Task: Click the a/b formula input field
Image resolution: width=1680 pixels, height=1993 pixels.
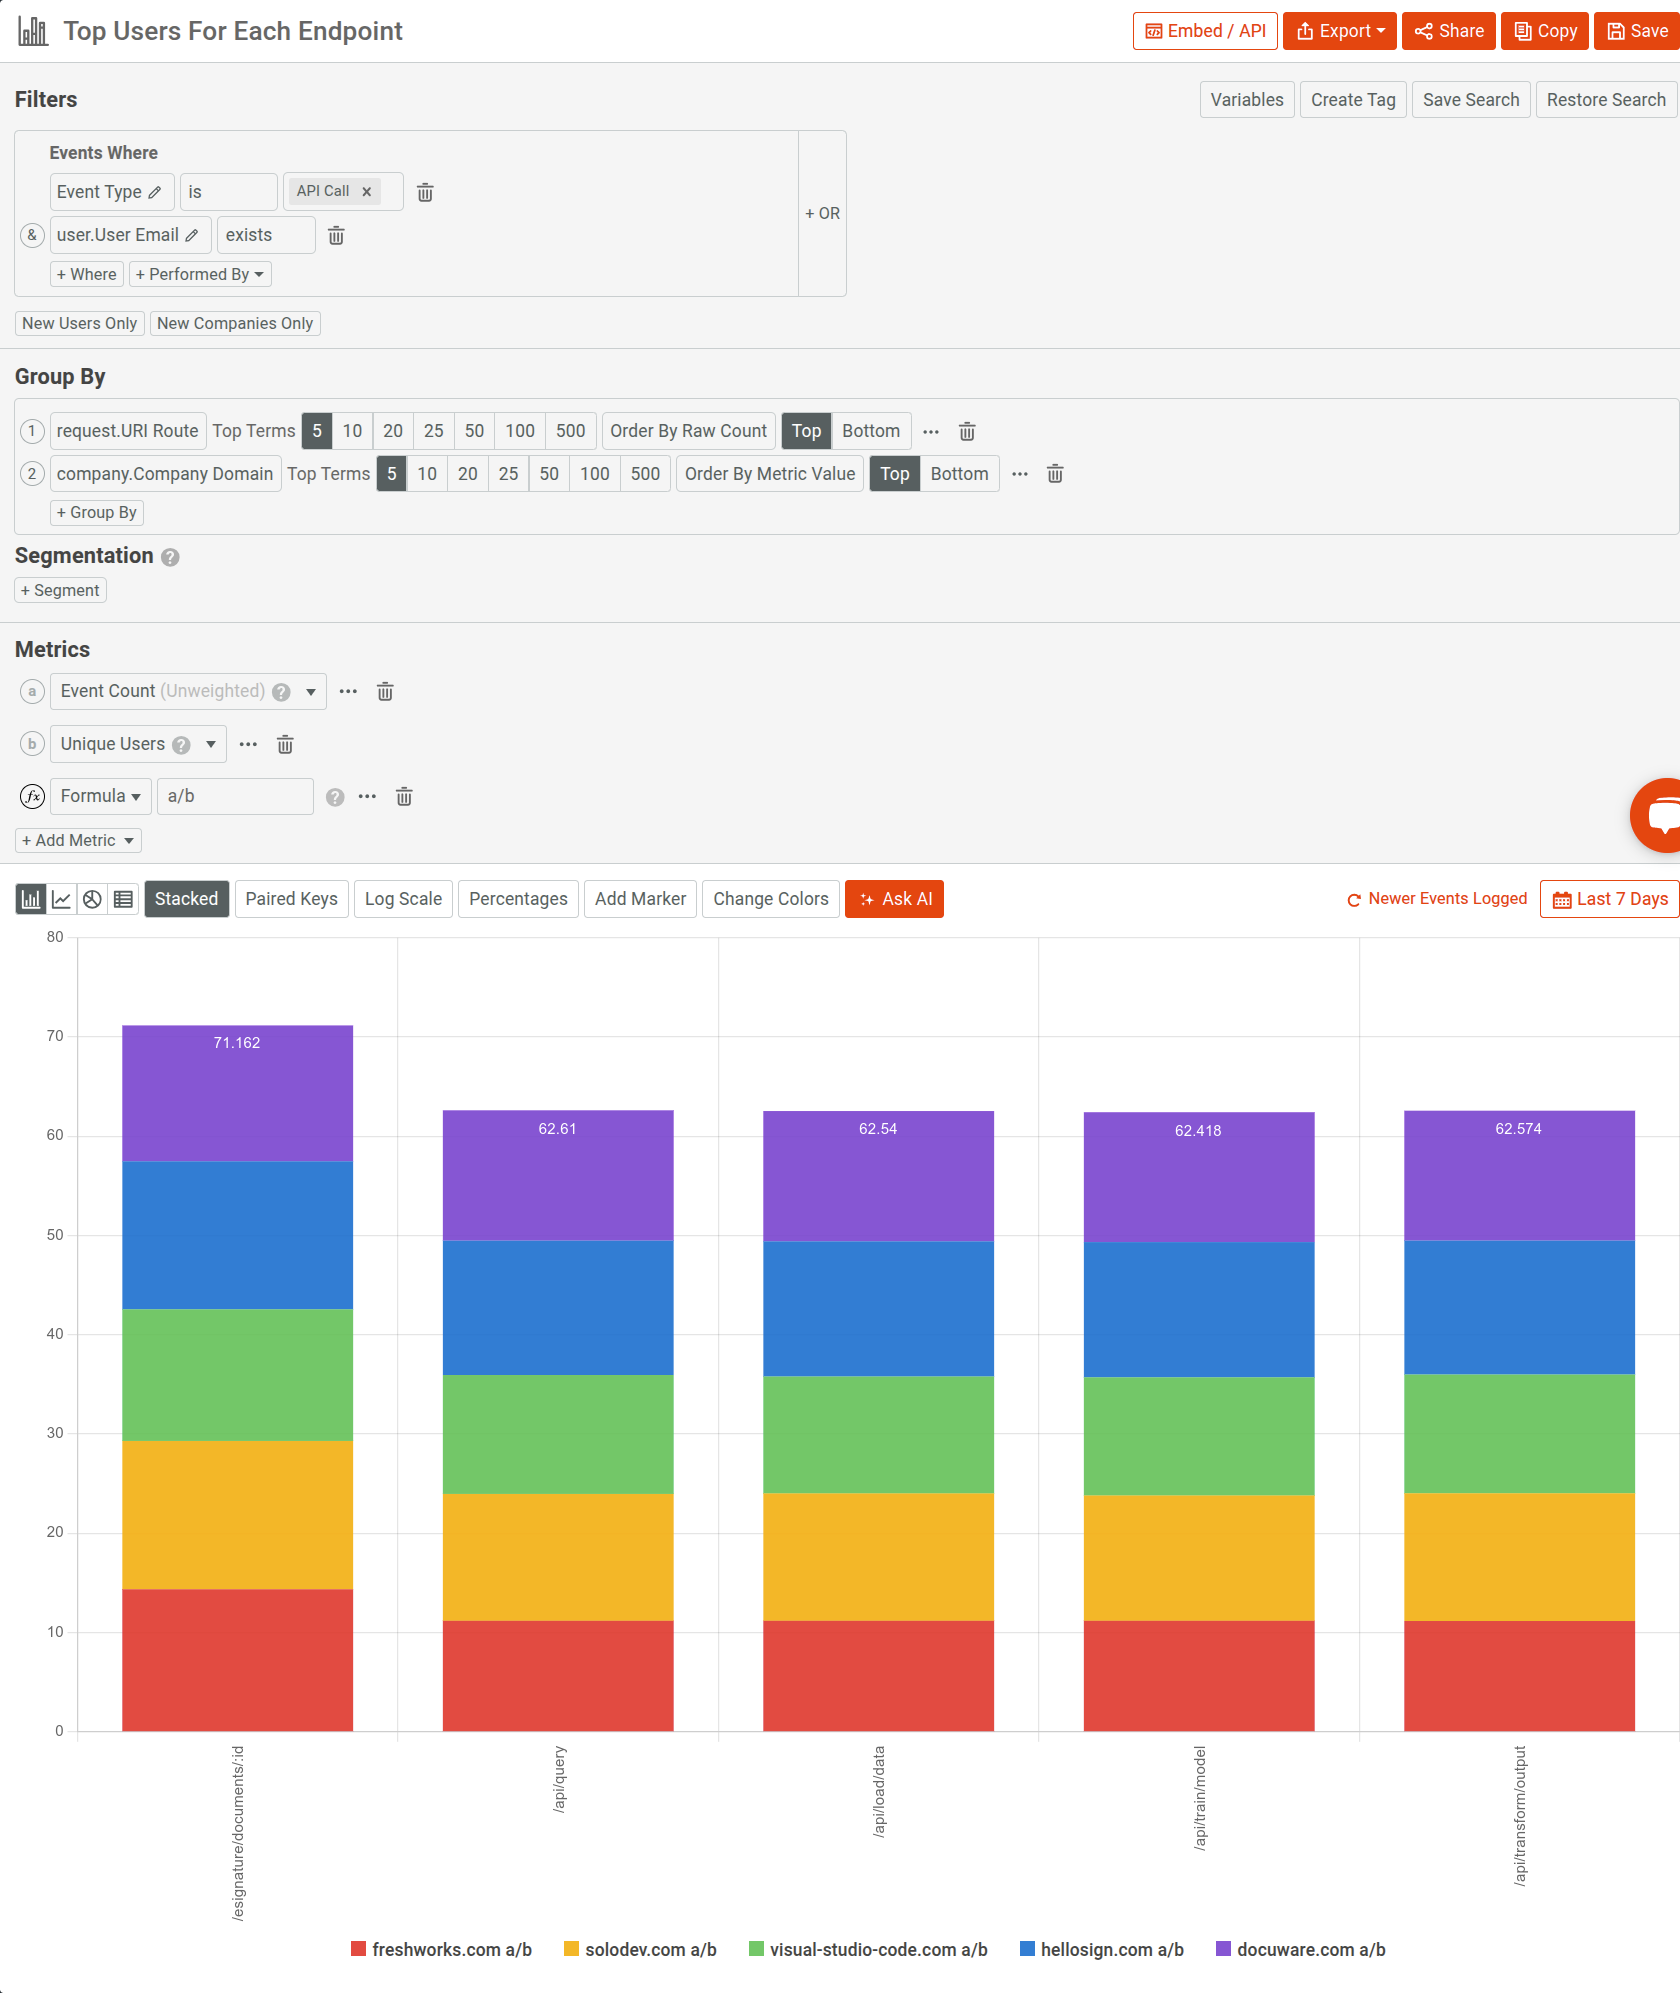Action: coord(235,796)
